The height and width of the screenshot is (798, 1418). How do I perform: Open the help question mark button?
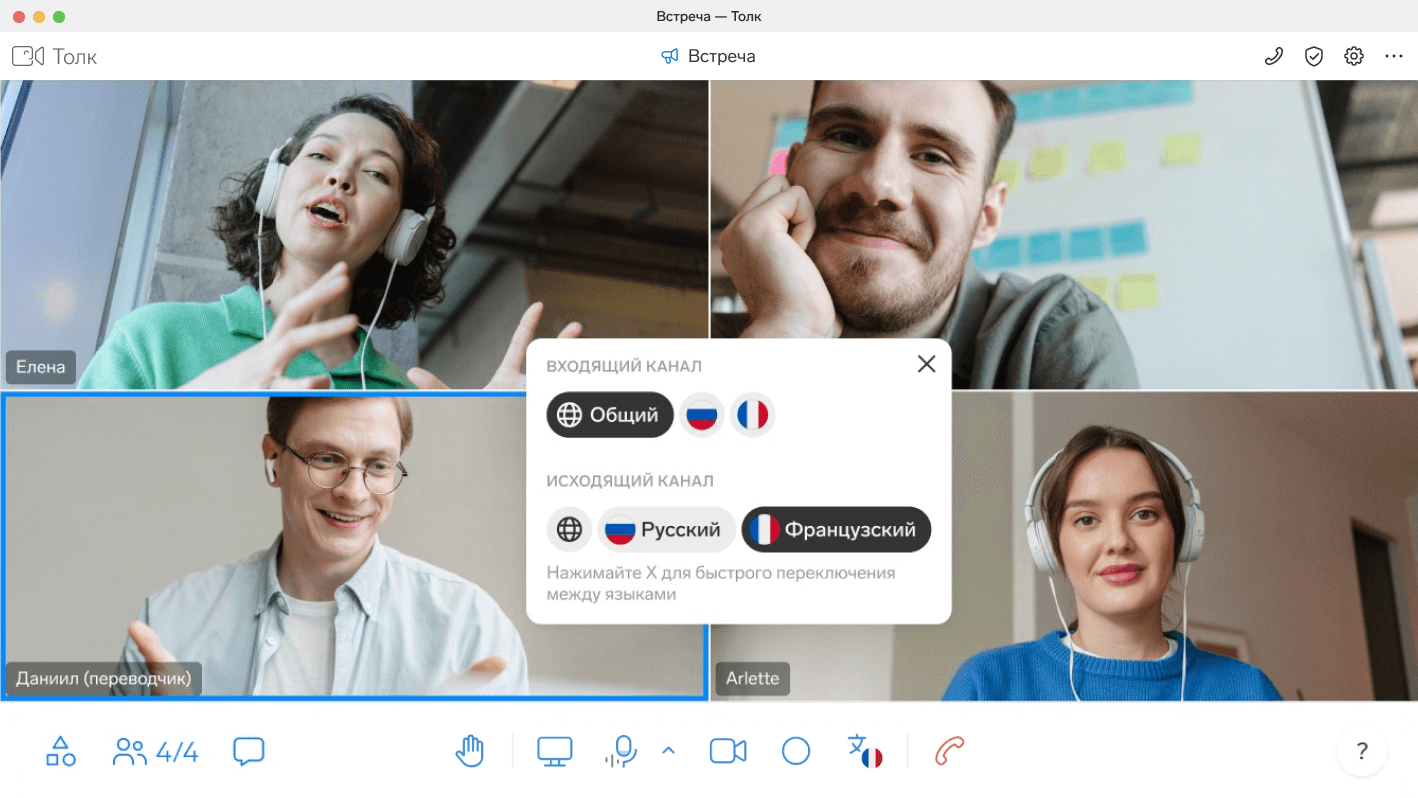coord(1362,751)
